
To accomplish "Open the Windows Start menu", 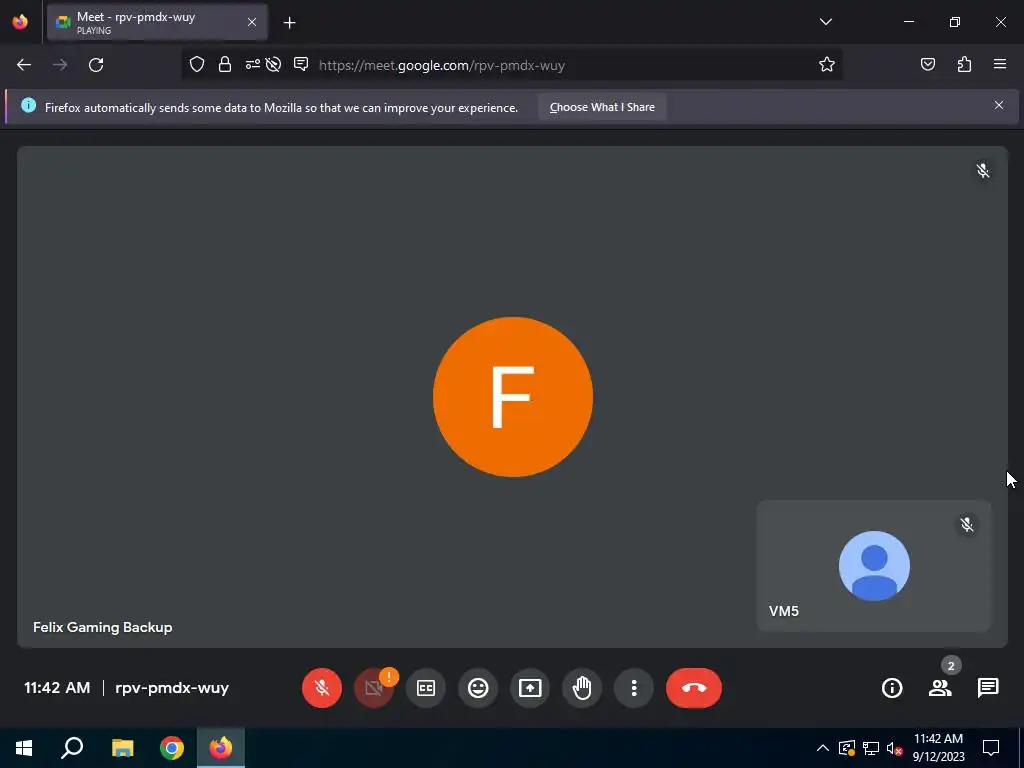I will tap(24, 748).
